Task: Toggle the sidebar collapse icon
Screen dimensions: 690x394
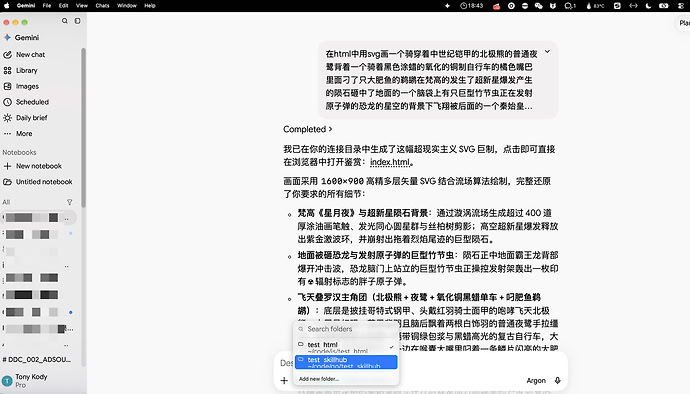Action: pyautogui.click(x=77, y=21)
